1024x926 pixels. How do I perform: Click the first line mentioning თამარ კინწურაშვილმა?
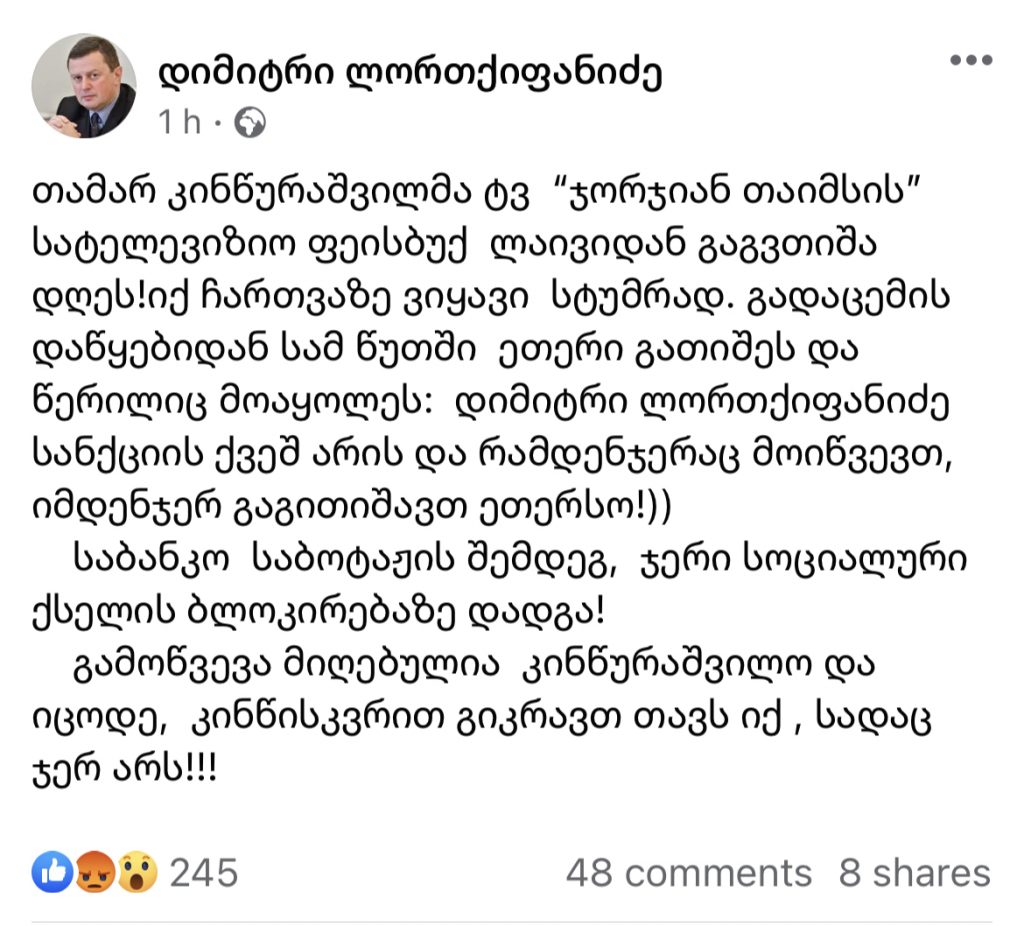[x=476, y=193]
